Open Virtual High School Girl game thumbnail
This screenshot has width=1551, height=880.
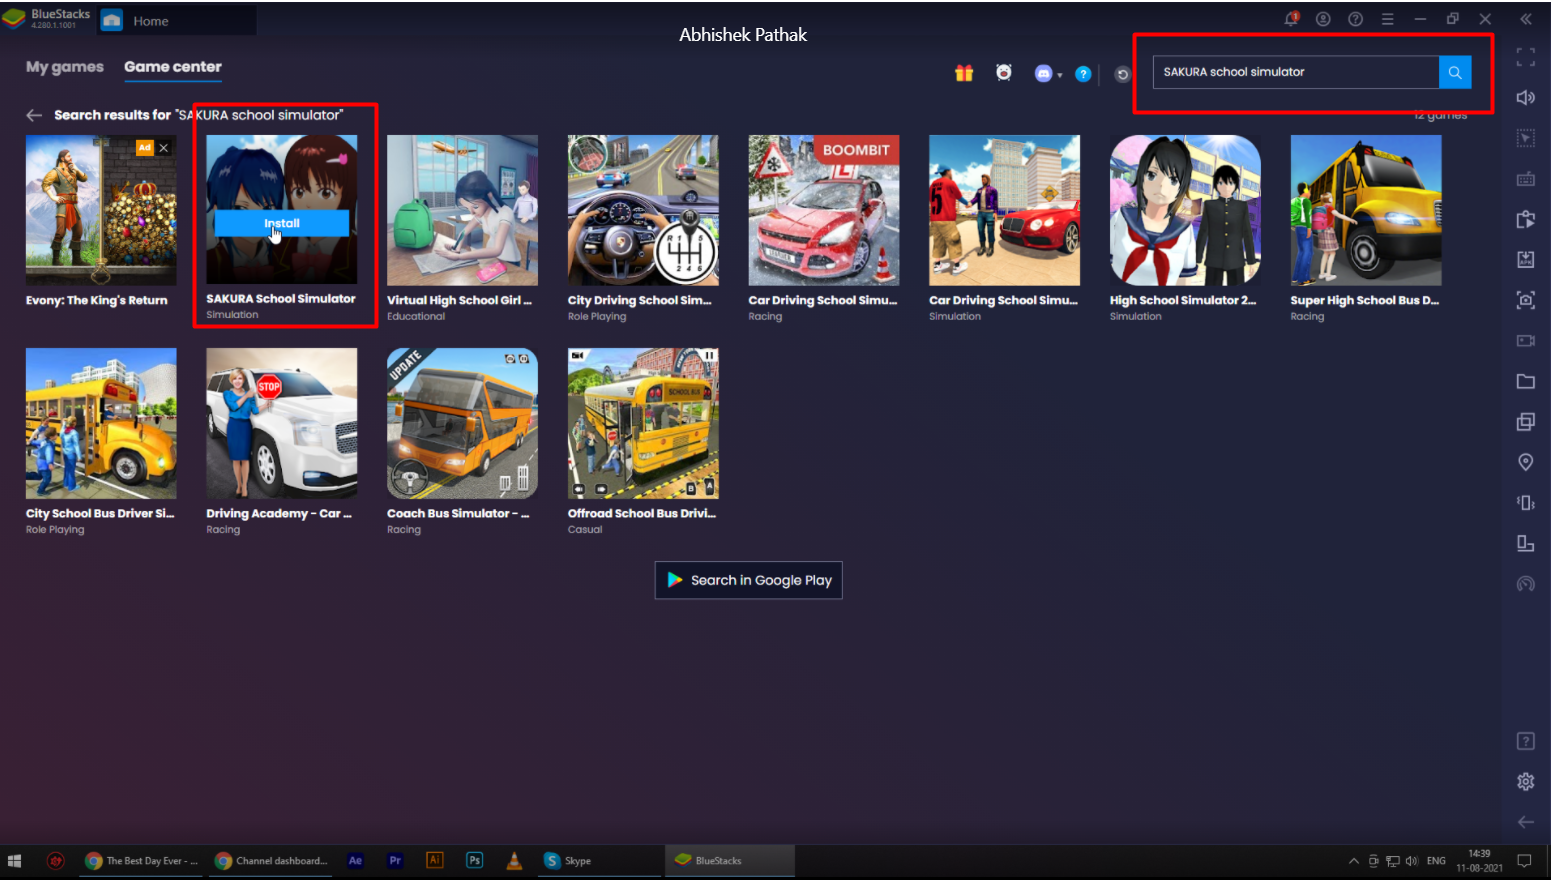pyautogui.click(x=462, y=210)
